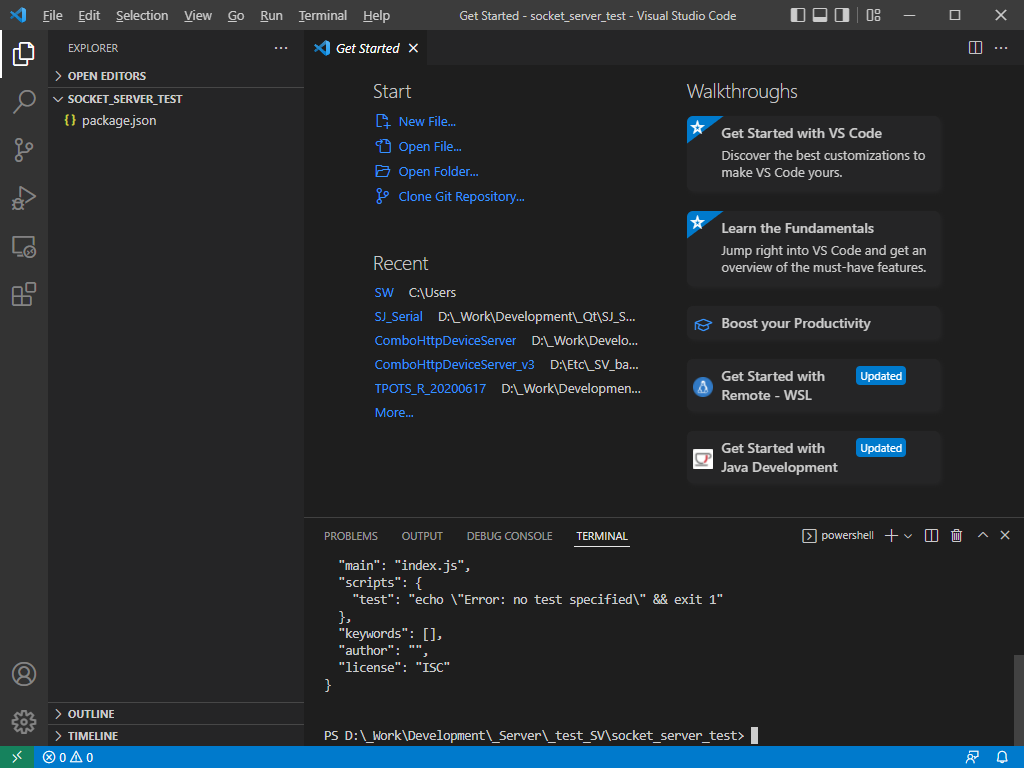
Task: Open the Terminal menu
Action: coord(323,15)
